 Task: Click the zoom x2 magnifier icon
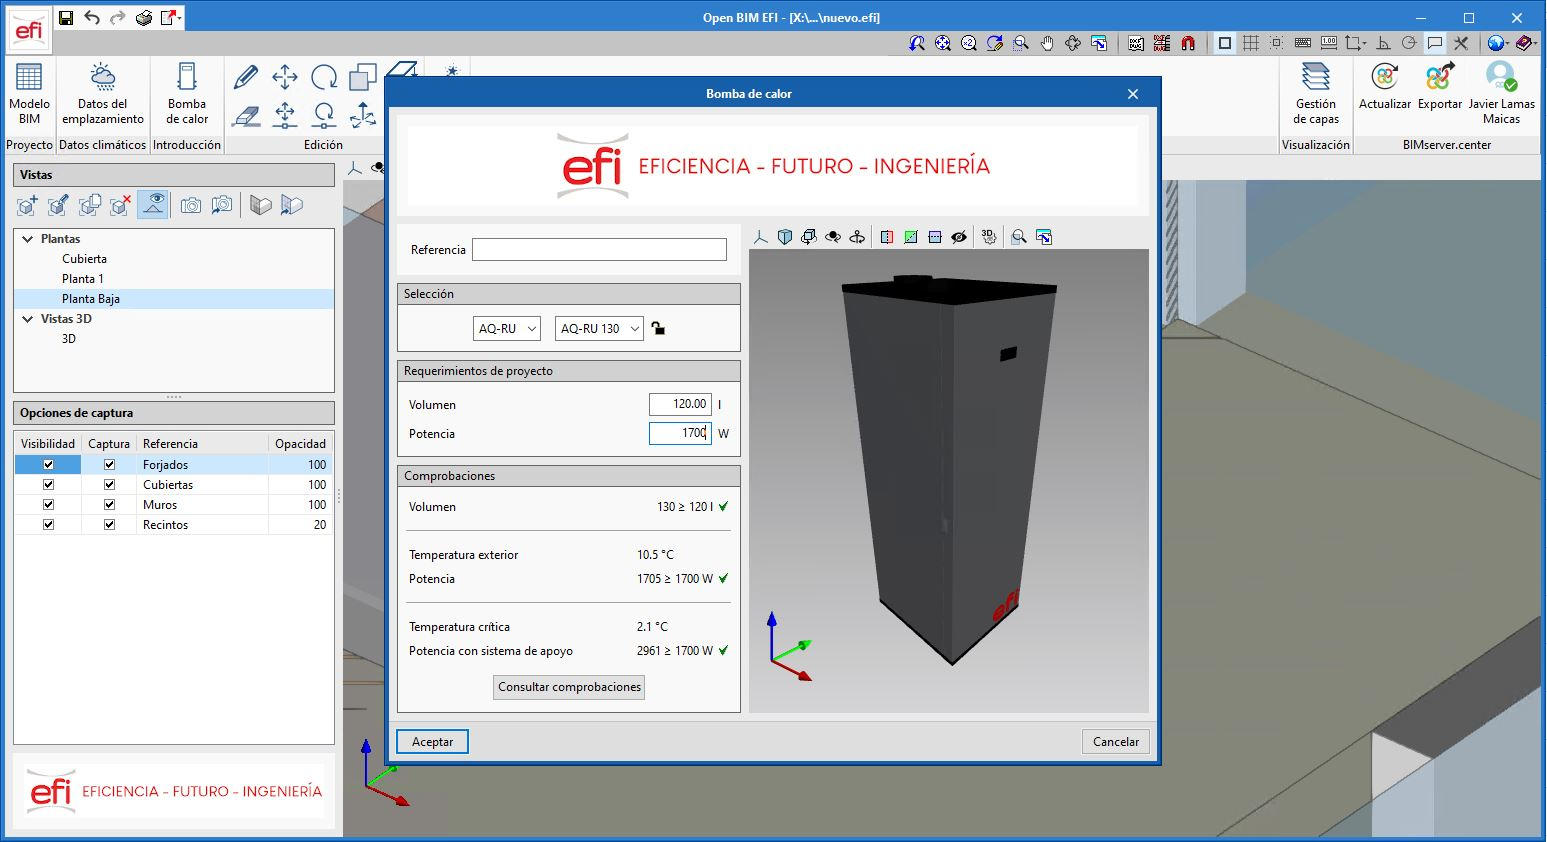pyautogui.click(x=969, y=43)
